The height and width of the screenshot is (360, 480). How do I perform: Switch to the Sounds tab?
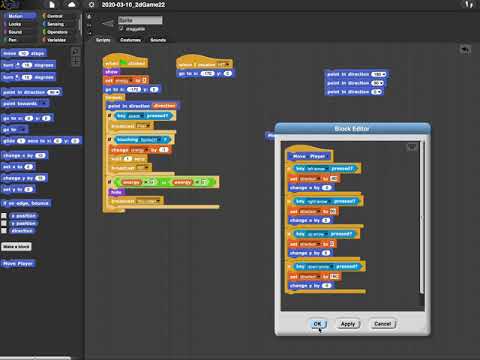coord(158,40)
